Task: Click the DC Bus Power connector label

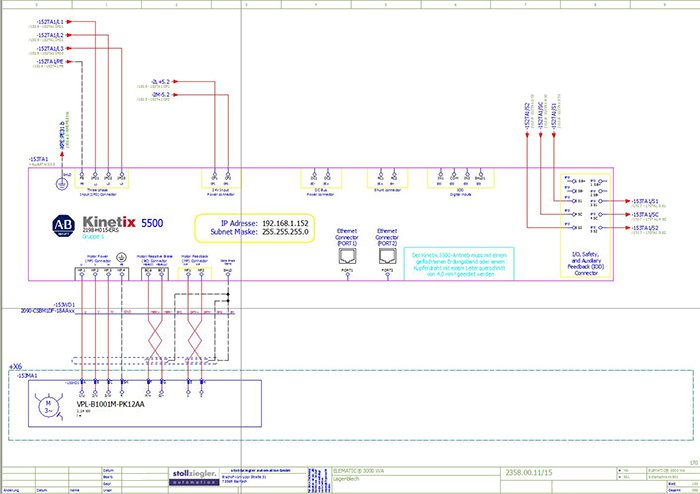Action: [321, 193]
